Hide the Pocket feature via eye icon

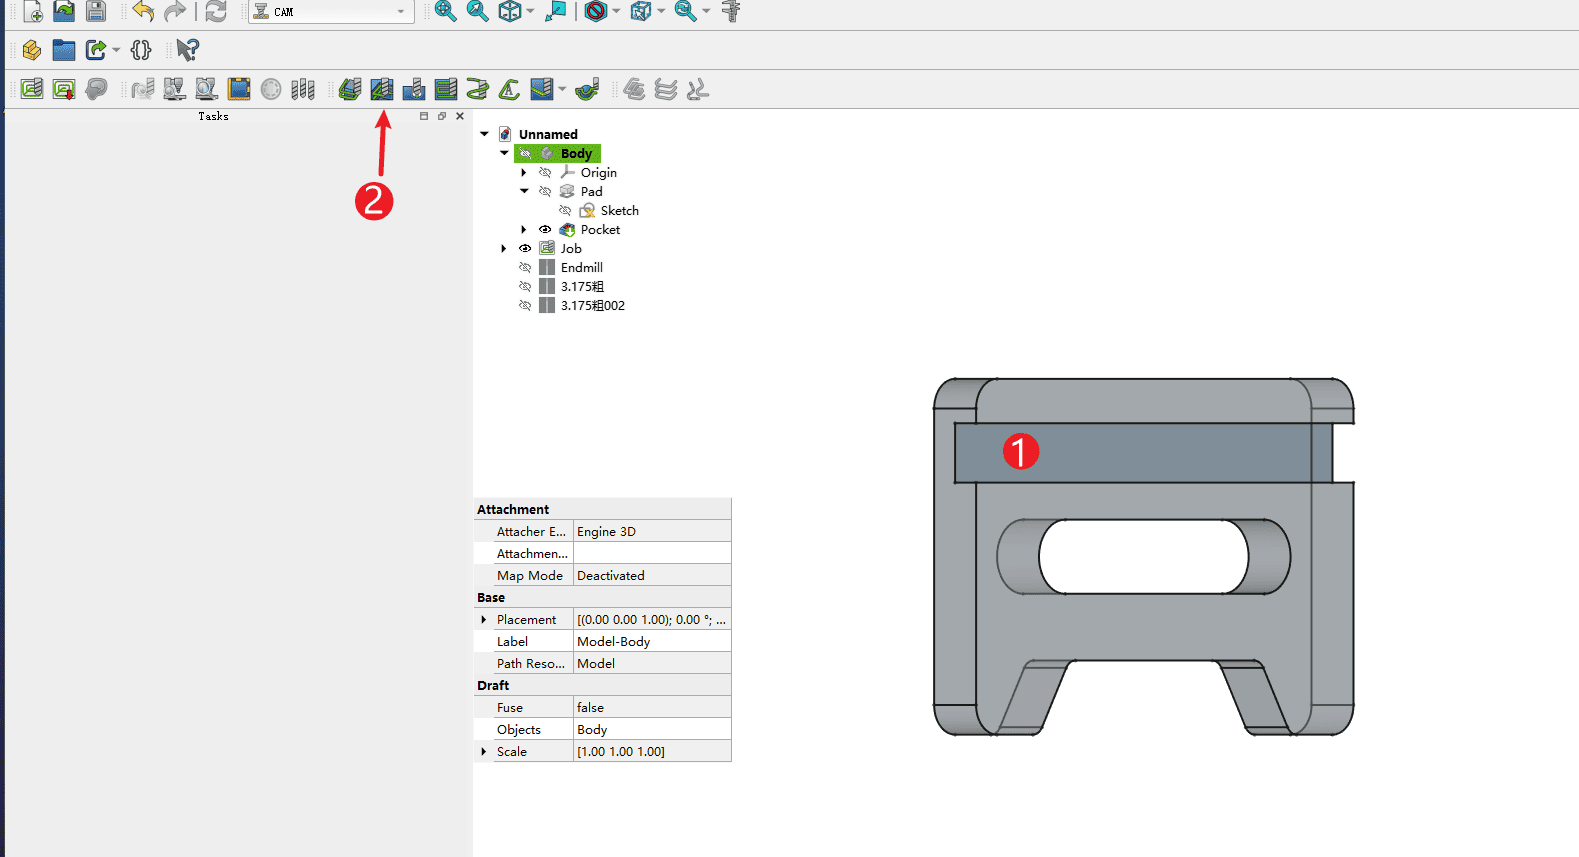pyautogui.click(x=545, y=230)
